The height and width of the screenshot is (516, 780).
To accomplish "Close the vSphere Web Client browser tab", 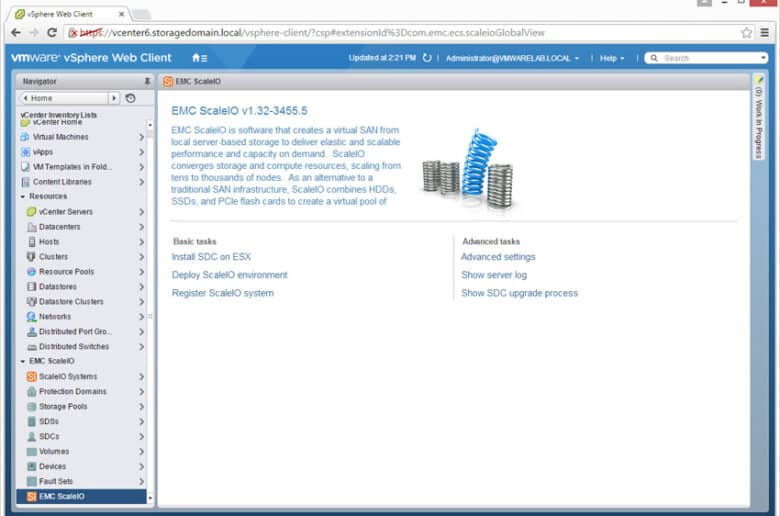I will tap(121, 14).
